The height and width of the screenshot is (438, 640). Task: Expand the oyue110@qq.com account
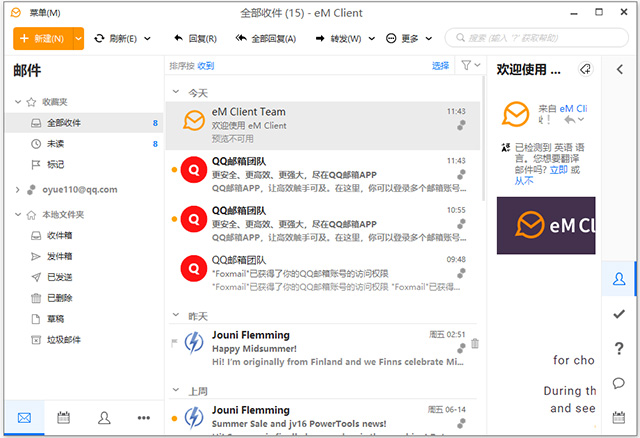click(18, 189)
